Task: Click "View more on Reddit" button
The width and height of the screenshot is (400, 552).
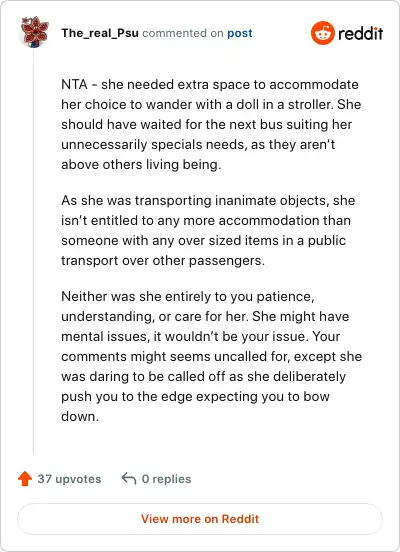Action: [x=200, y=519]
